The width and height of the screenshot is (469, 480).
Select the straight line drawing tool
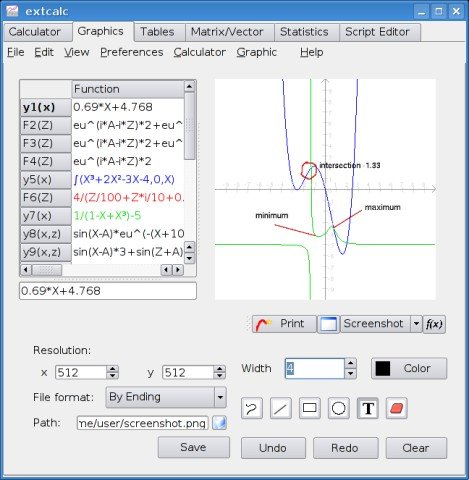281,408
